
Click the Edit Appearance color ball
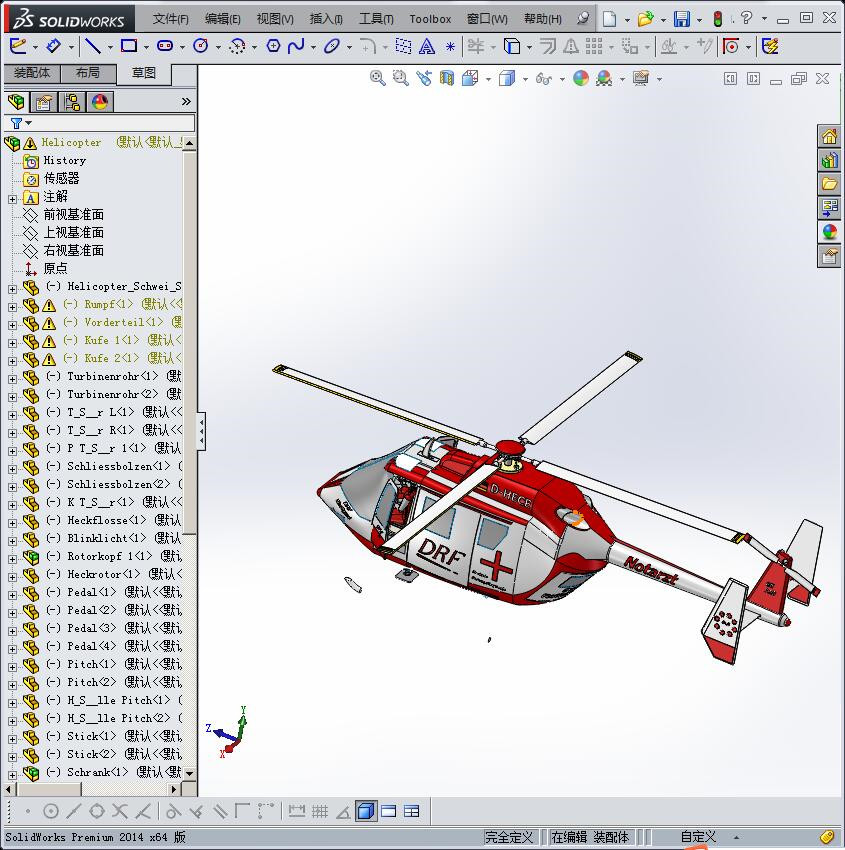pyautogui.click(x=580, y=79)
